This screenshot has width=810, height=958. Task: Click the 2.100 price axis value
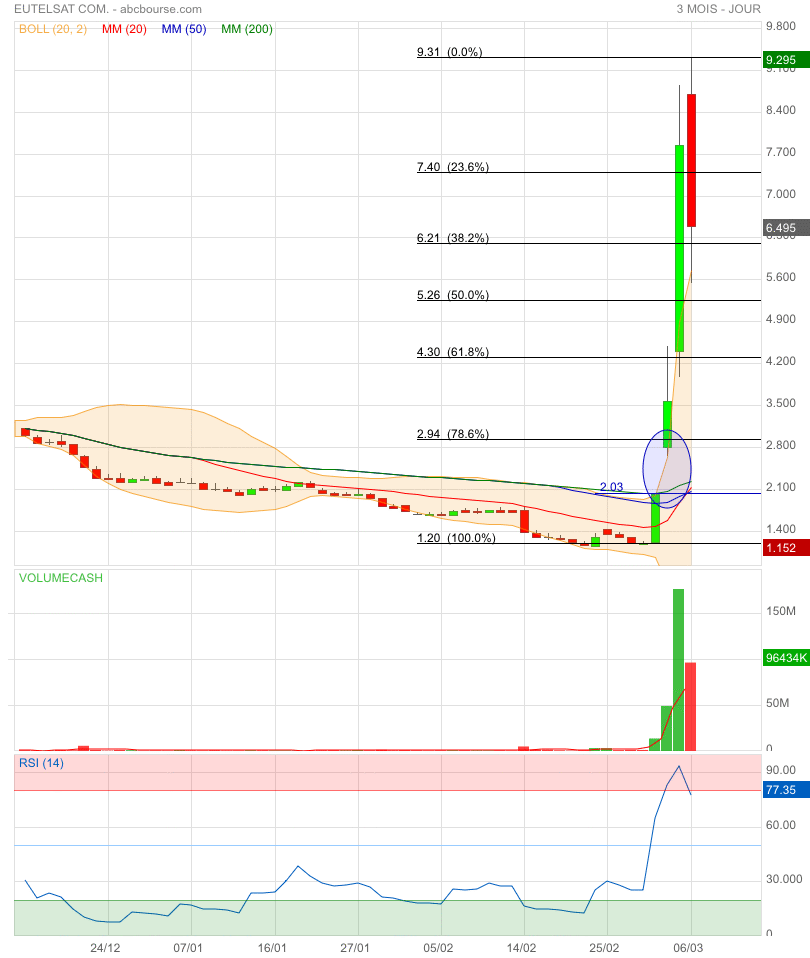[781, 487]
